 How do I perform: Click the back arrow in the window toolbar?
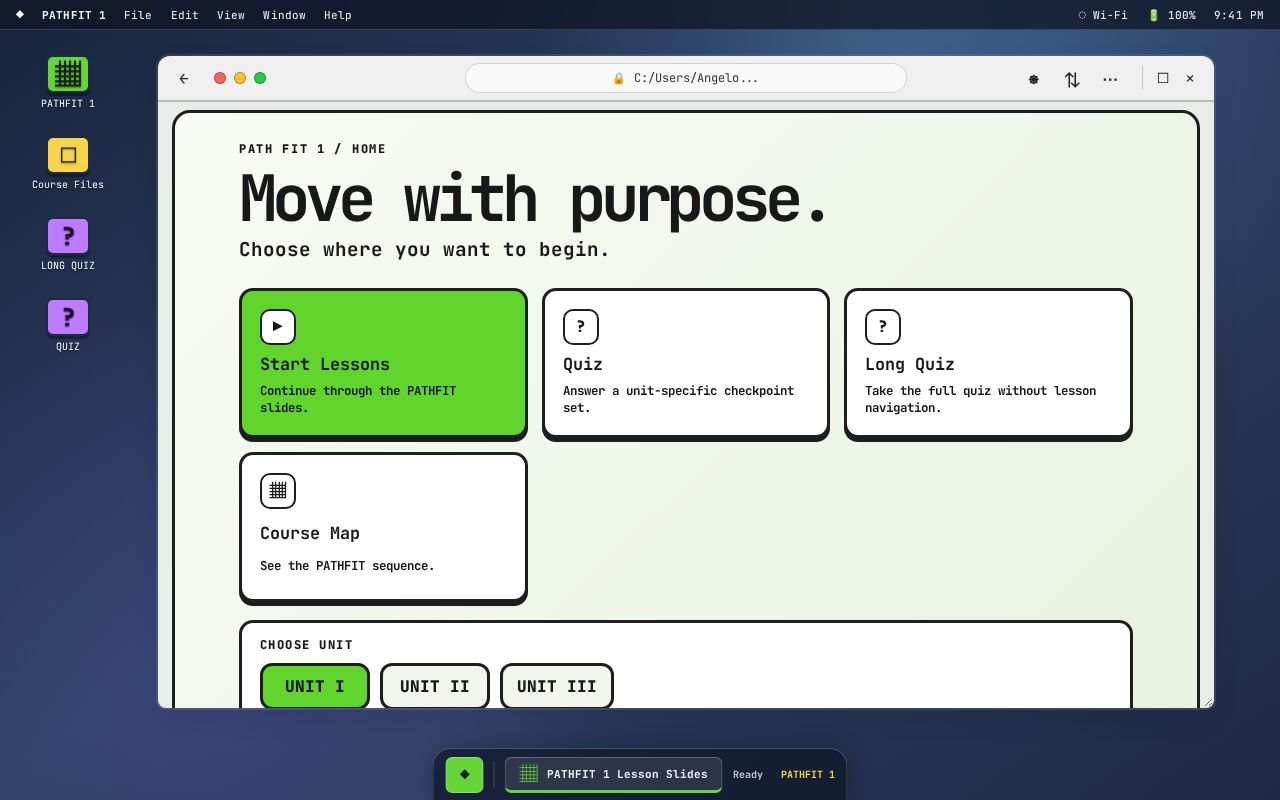click(x=184, y=78)
